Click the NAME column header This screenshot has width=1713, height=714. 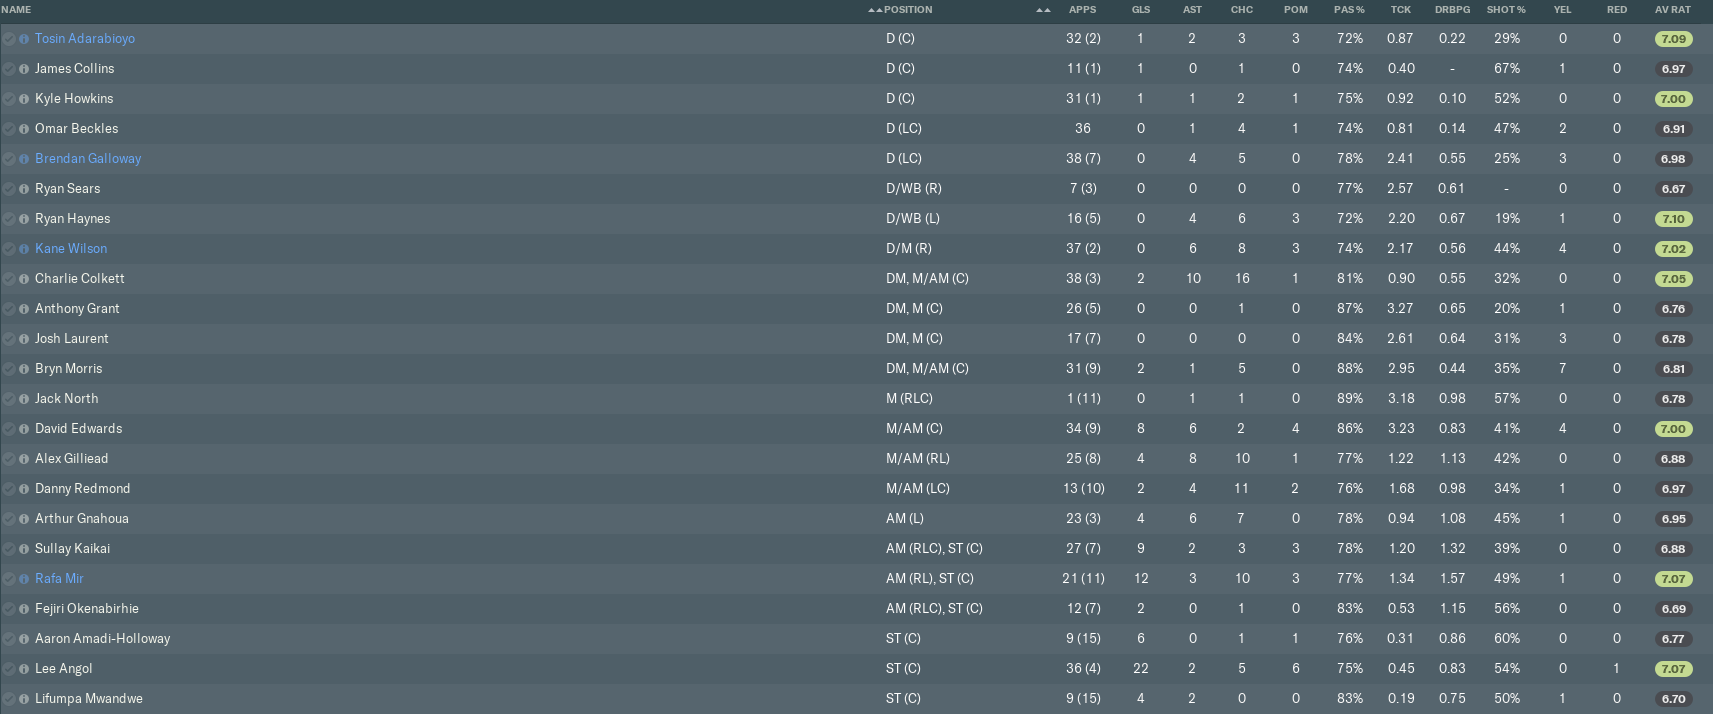(17, 10)
